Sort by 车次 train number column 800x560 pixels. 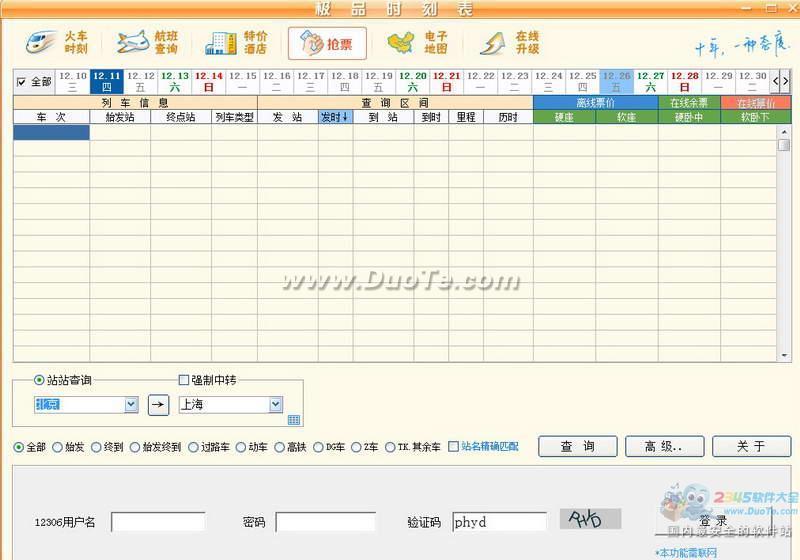[51, 117]
